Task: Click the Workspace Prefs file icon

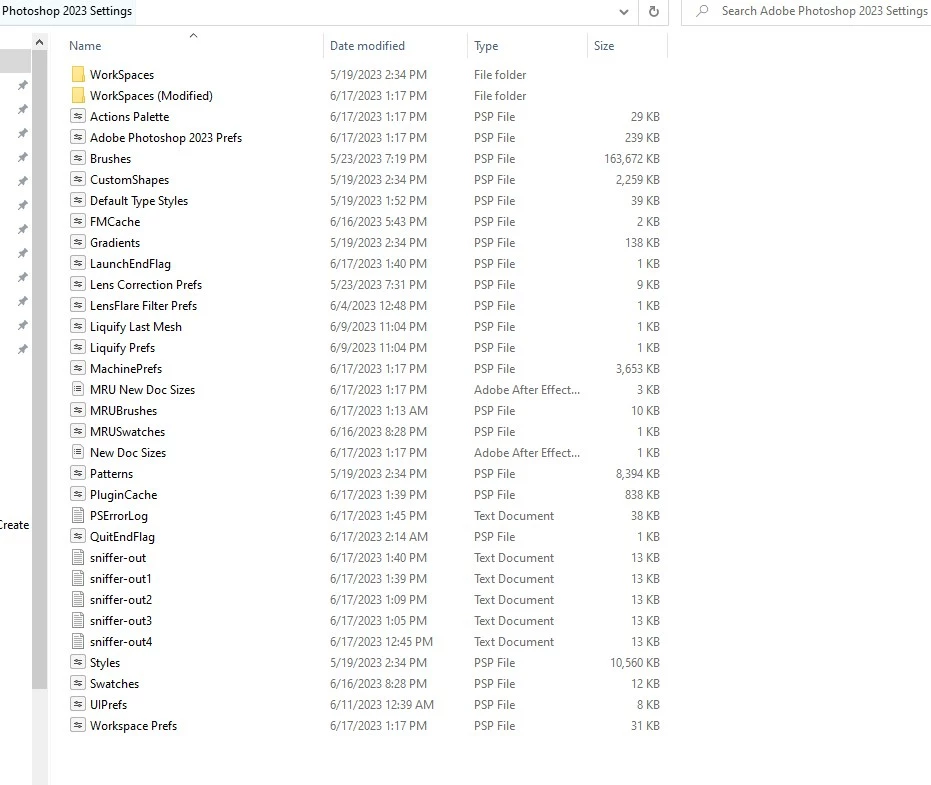Action: (x=78, y=725)
